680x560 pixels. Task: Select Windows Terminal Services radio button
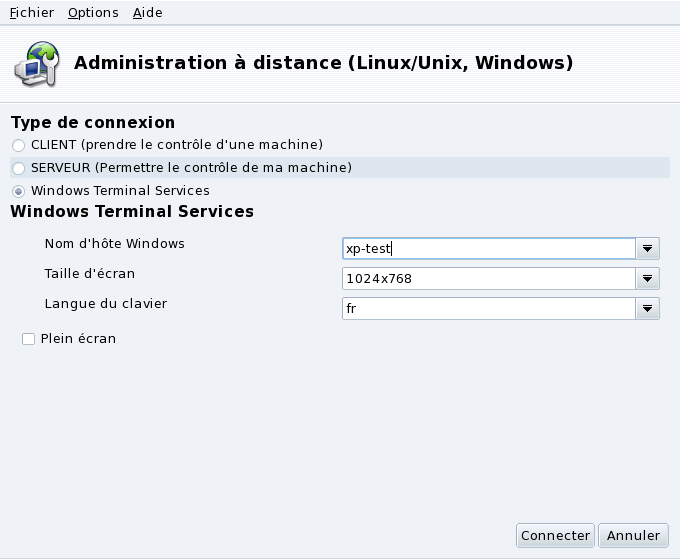tap(19, 191)
